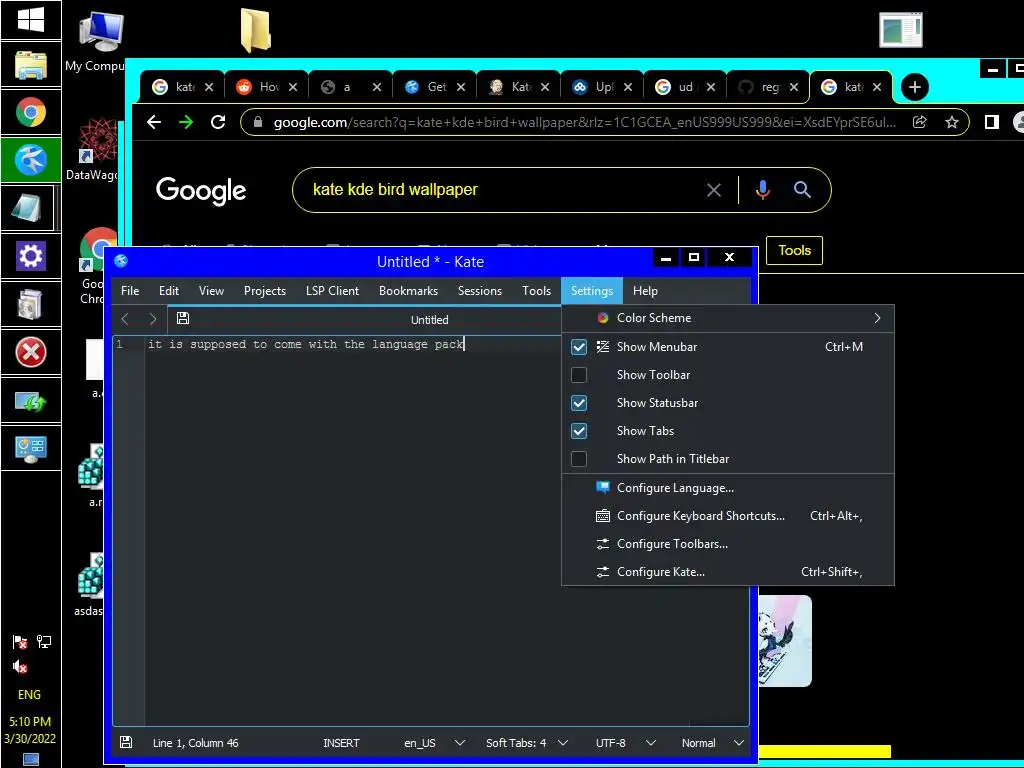Uncheck Show Statusbar checkbox
1024x768 pixels.
[579, 403]
